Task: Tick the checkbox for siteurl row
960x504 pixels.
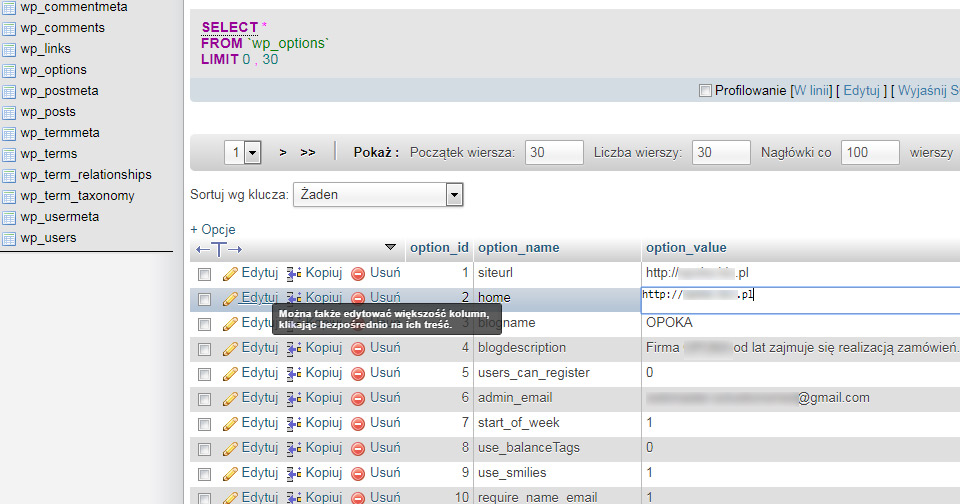Action: click(x=204, y=274)
